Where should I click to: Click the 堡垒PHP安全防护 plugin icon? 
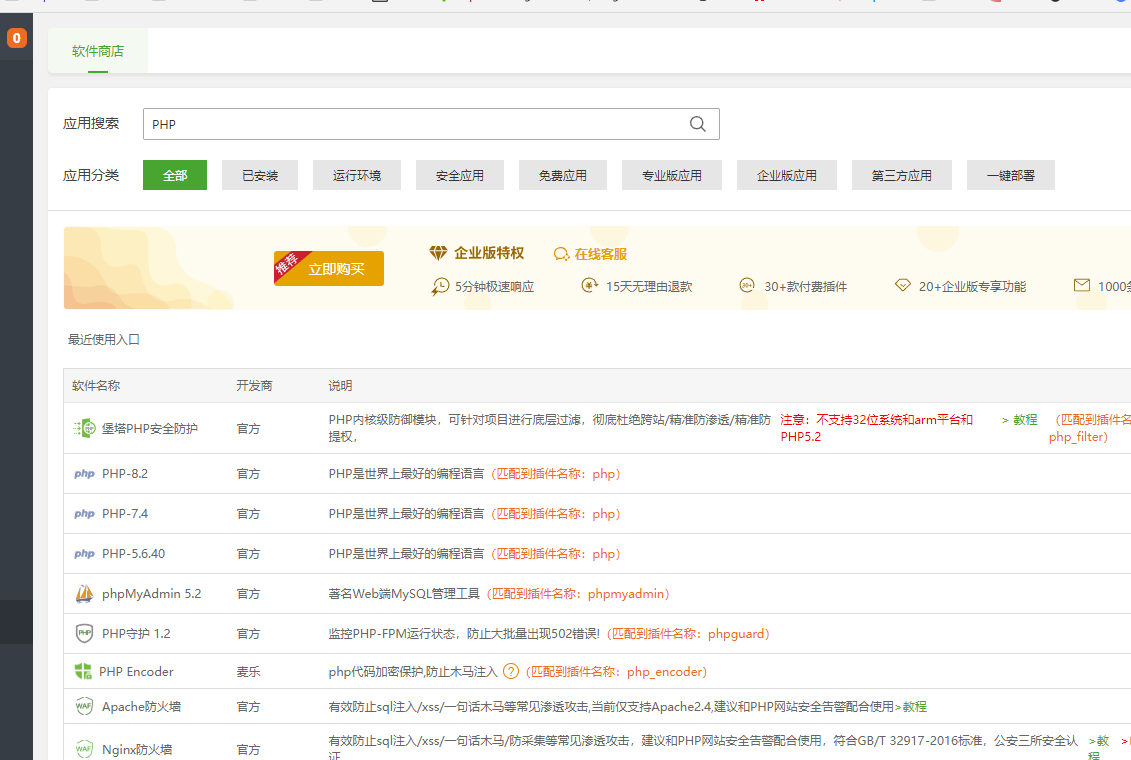coord(83,428)
